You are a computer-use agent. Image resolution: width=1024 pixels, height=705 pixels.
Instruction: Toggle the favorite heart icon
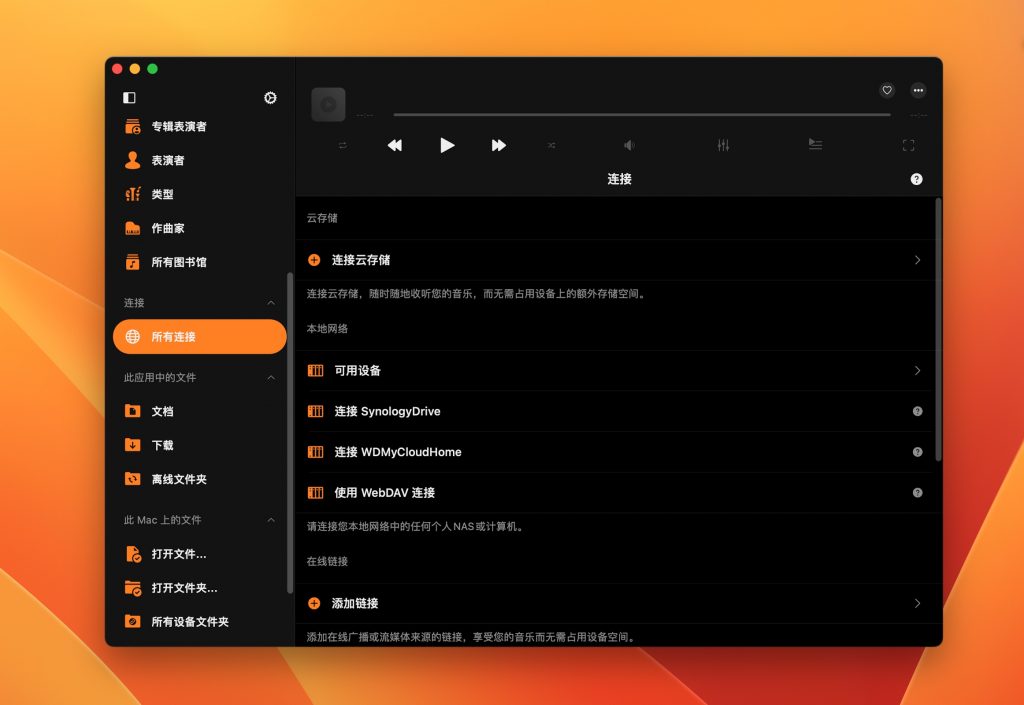[x=886, y=90]
